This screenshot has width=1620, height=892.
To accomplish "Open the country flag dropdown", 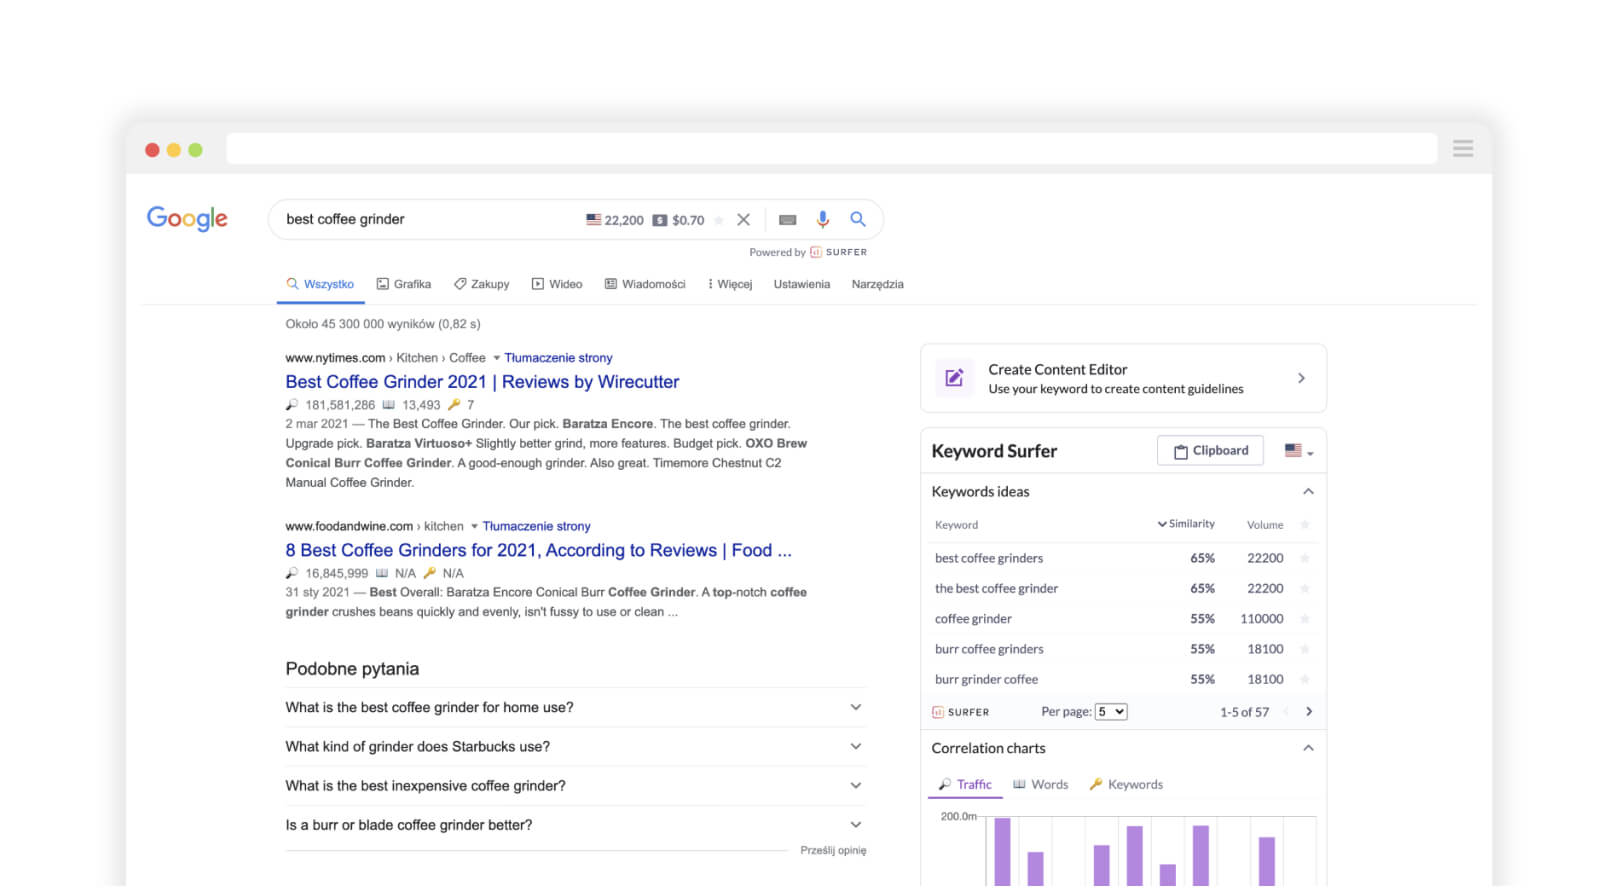I will (x=1298, y=451).
